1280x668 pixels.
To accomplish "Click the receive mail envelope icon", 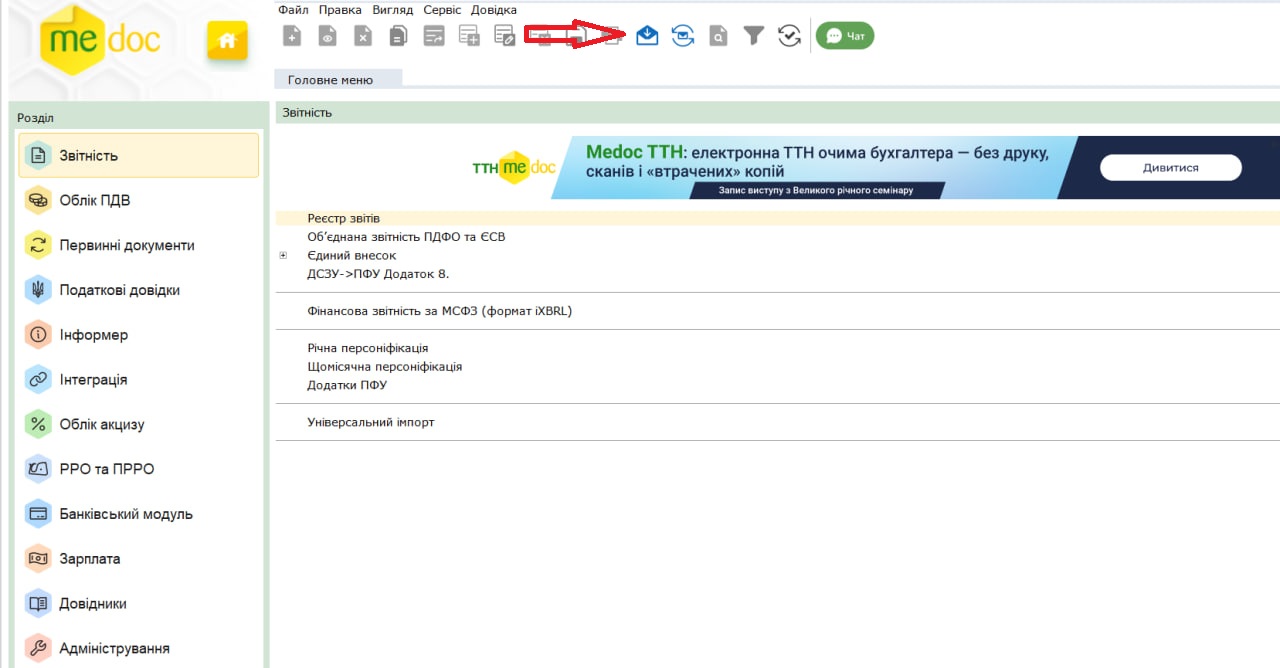I will pos(647,36).
